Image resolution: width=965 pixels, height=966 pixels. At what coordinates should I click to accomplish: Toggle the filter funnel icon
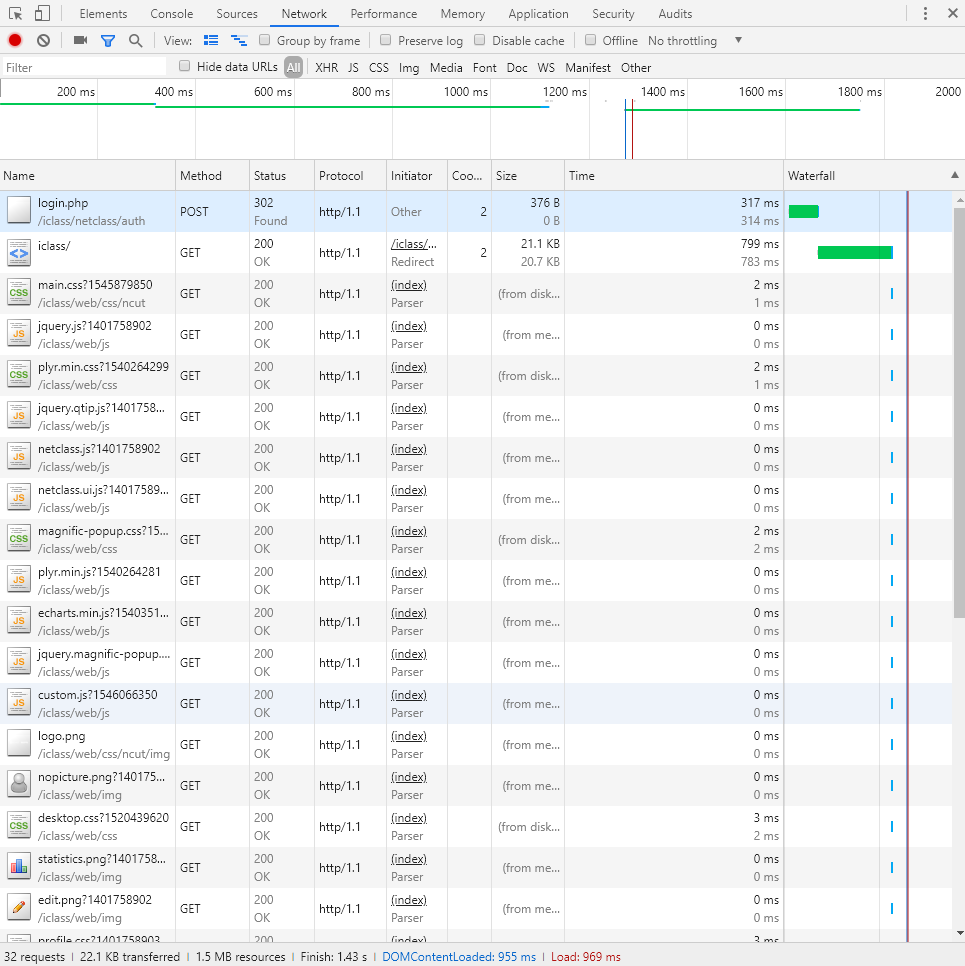coord(108,41)
